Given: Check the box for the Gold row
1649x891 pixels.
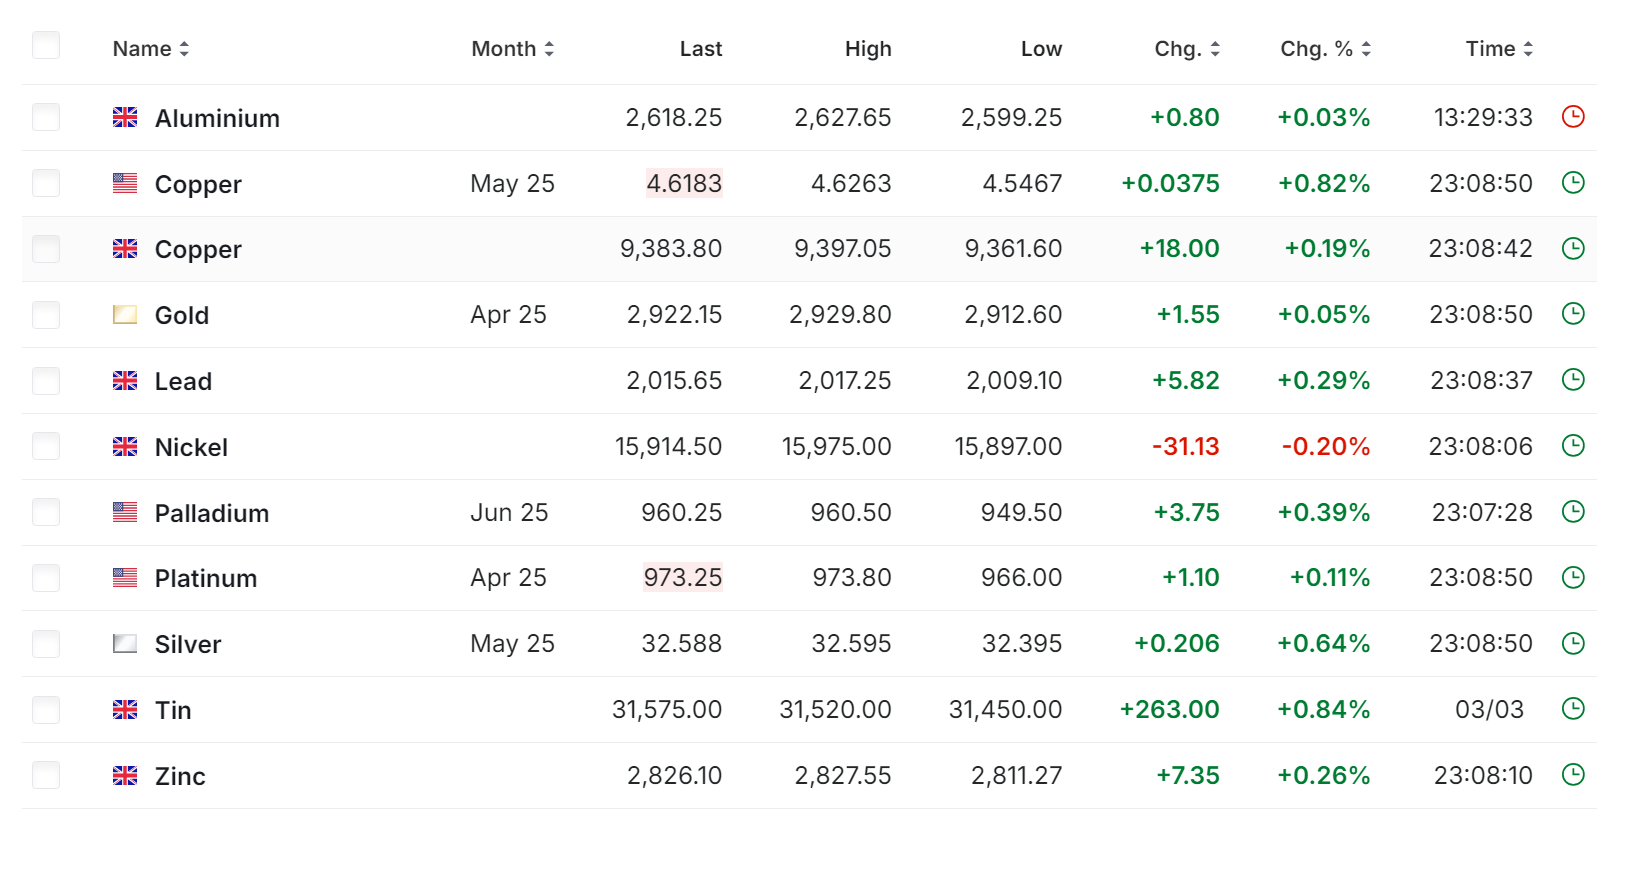Looking at the screenshot, I should [46, 315].
